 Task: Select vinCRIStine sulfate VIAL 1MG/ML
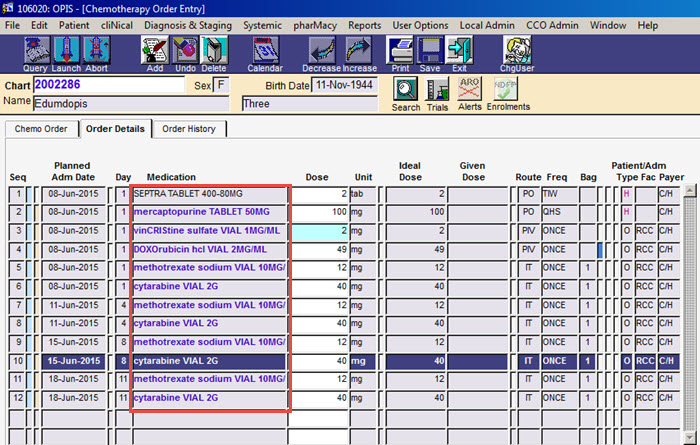click(209, 231)
